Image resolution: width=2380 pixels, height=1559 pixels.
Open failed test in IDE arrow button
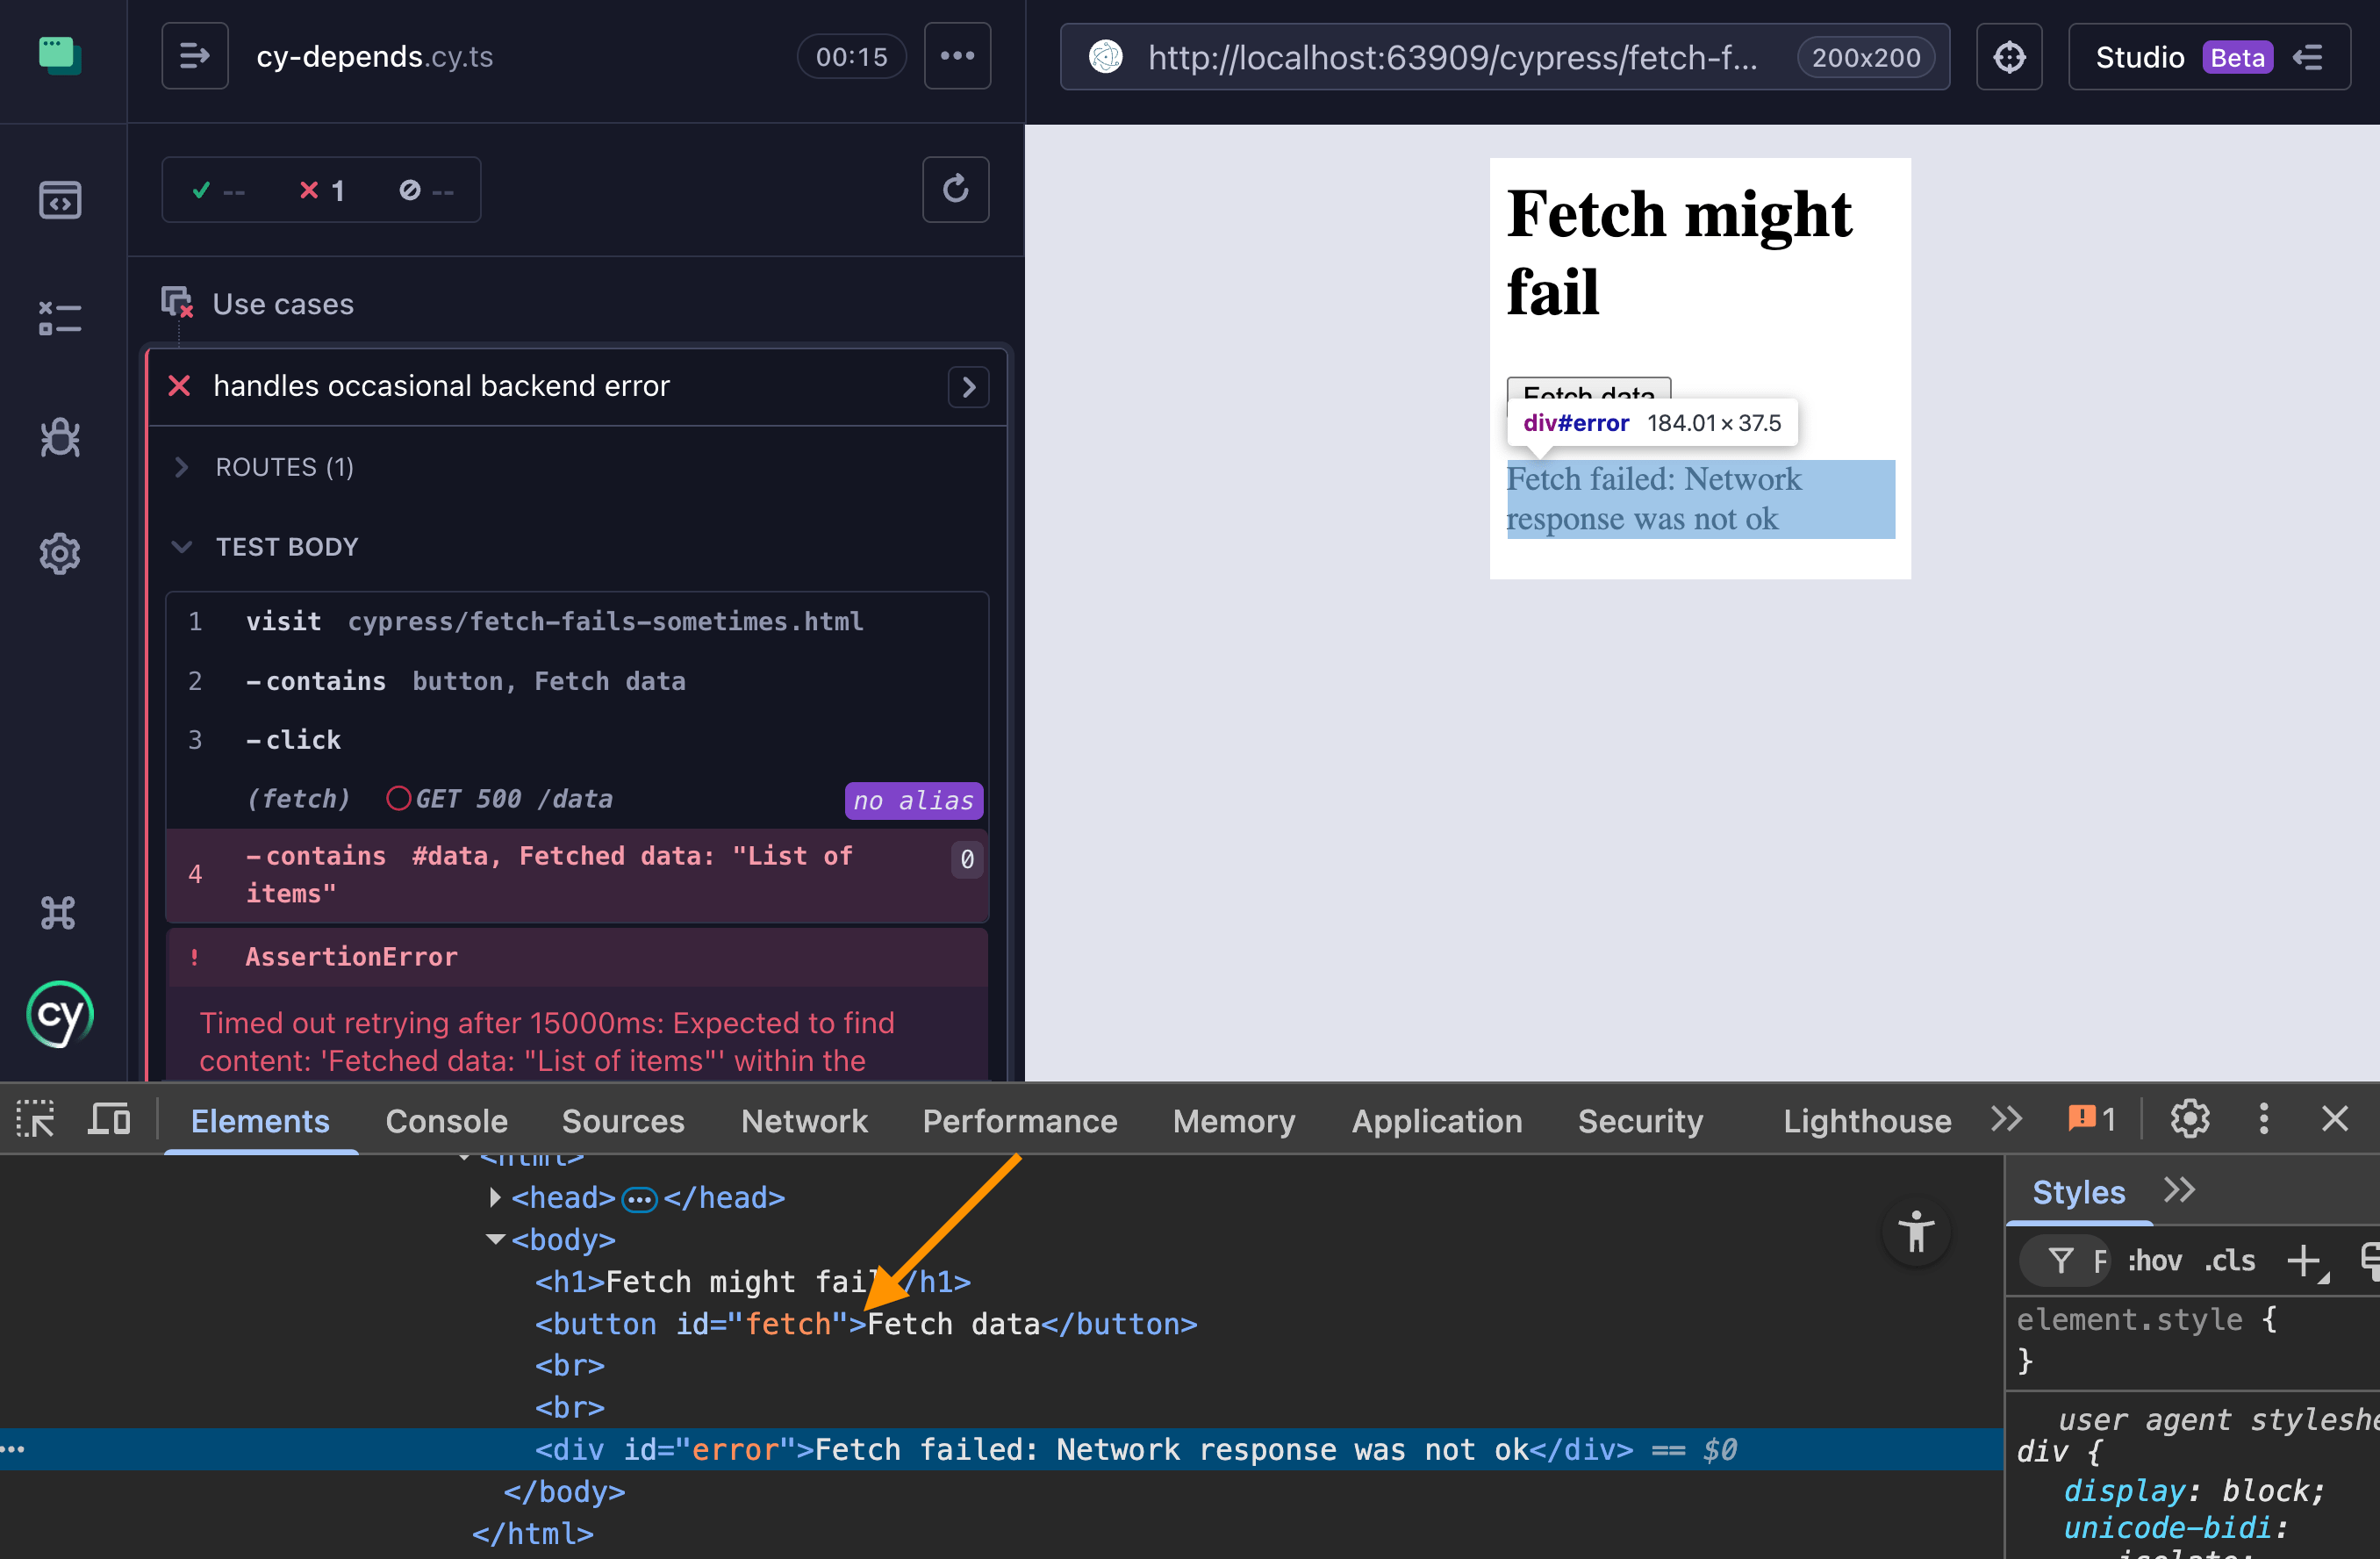[968, 387]
